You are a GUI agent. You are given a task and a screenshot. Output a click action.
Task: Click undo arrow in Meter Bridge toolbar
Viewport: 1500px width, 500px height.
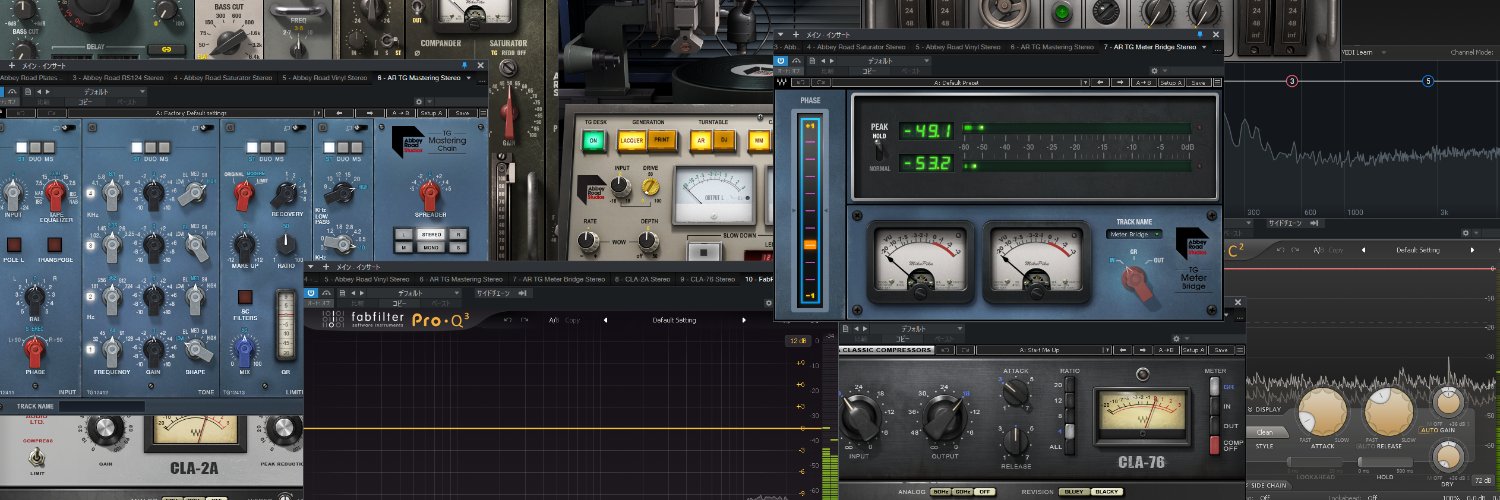point(801,83)
